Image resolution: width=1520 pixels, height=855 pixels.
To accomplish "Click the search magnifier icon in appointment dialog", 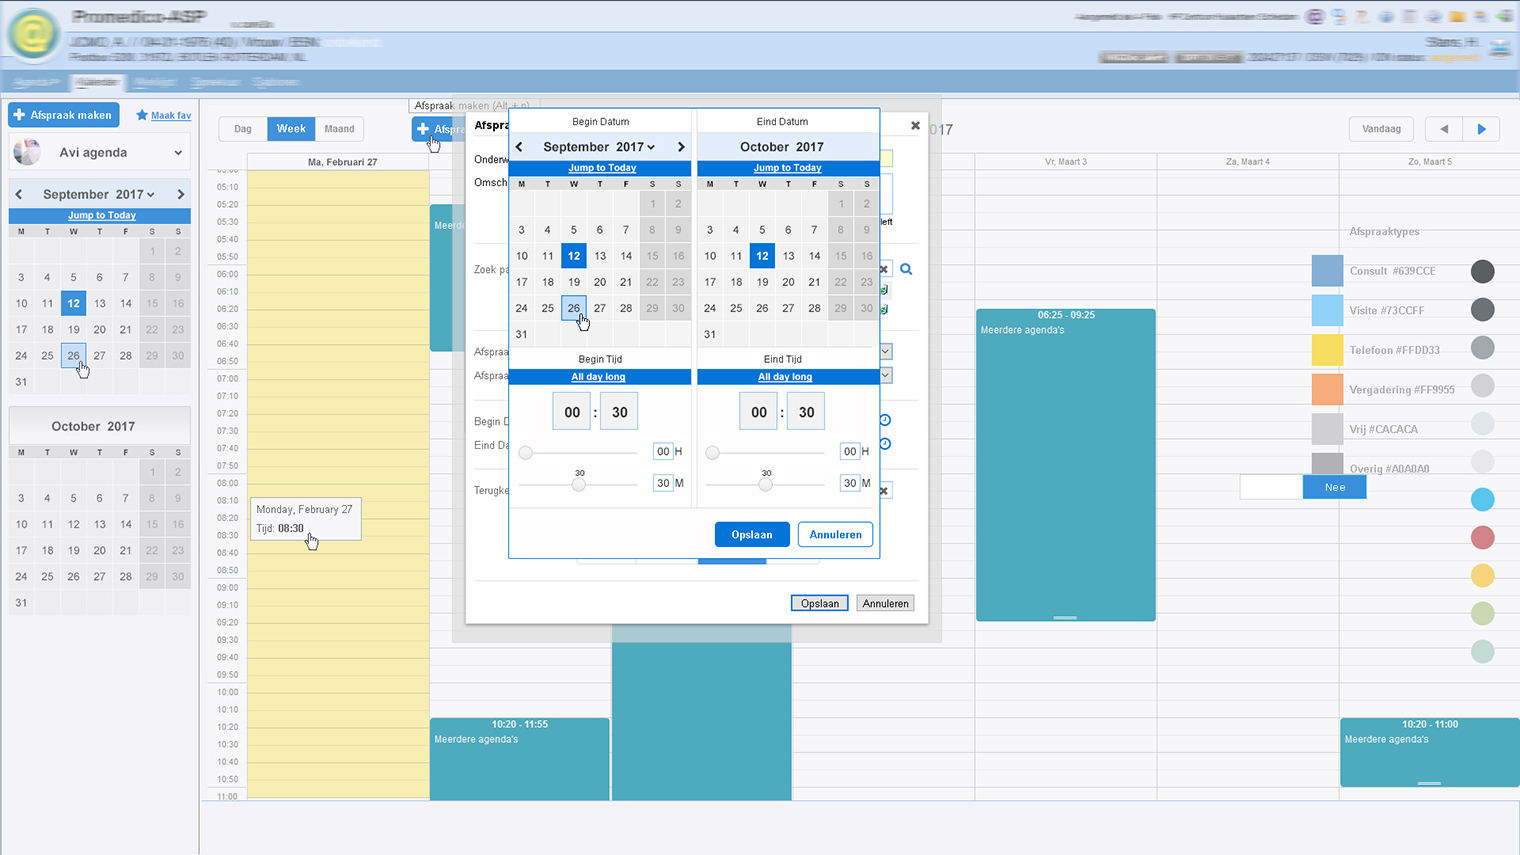I will (906, 269).
